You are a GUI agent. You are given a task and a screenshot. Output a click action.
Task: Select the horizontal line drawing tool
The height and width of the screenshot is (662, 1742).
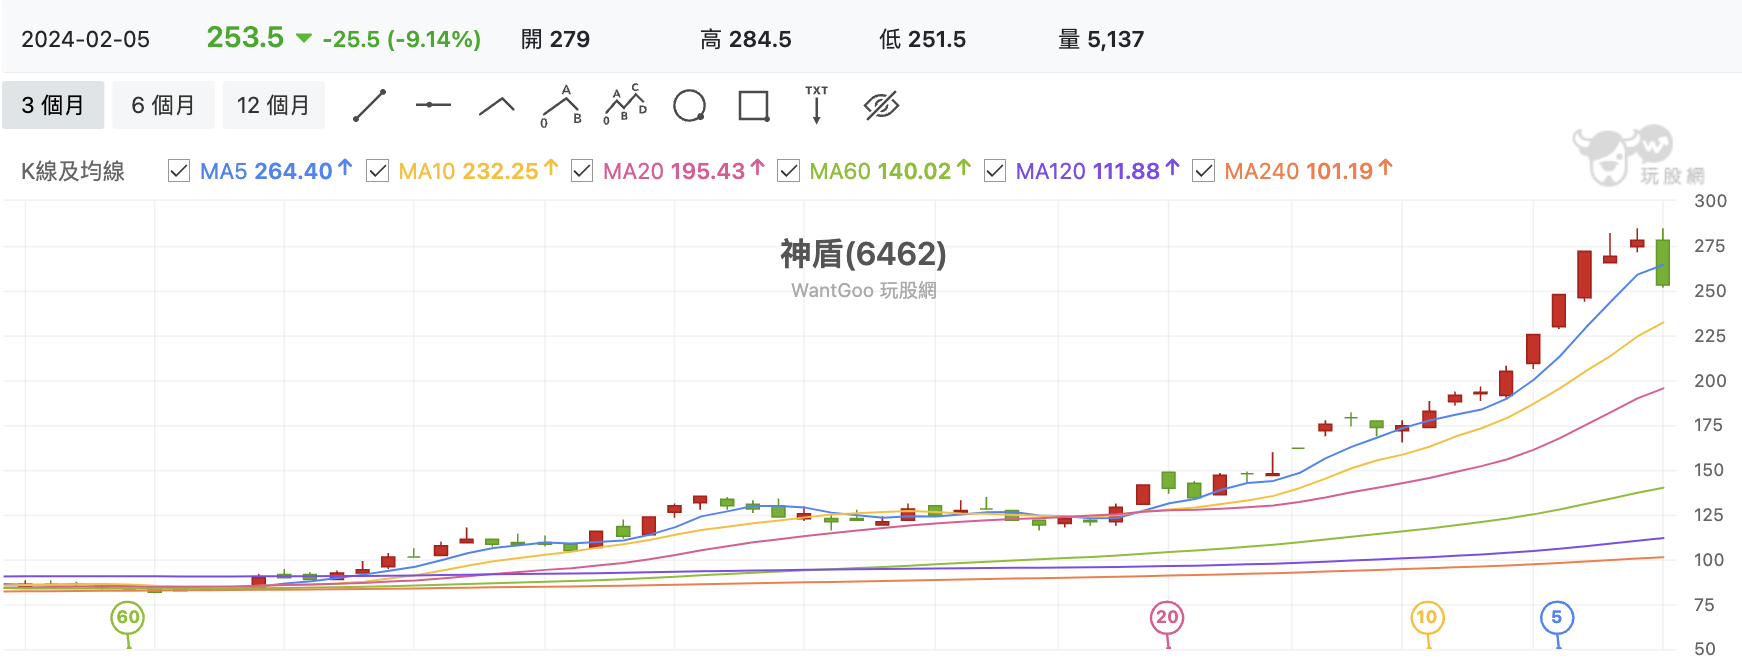(x=433, y=105)
